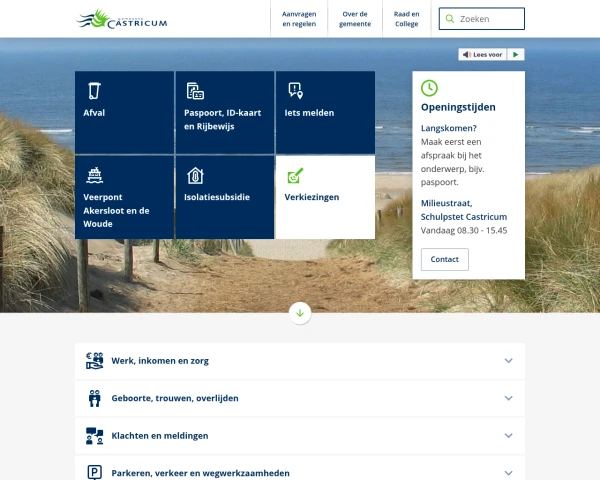The width and height of the screenshot is (600, 480).
Task: Click the trash bin icon on Afval tile
Action: pos(94,91)
